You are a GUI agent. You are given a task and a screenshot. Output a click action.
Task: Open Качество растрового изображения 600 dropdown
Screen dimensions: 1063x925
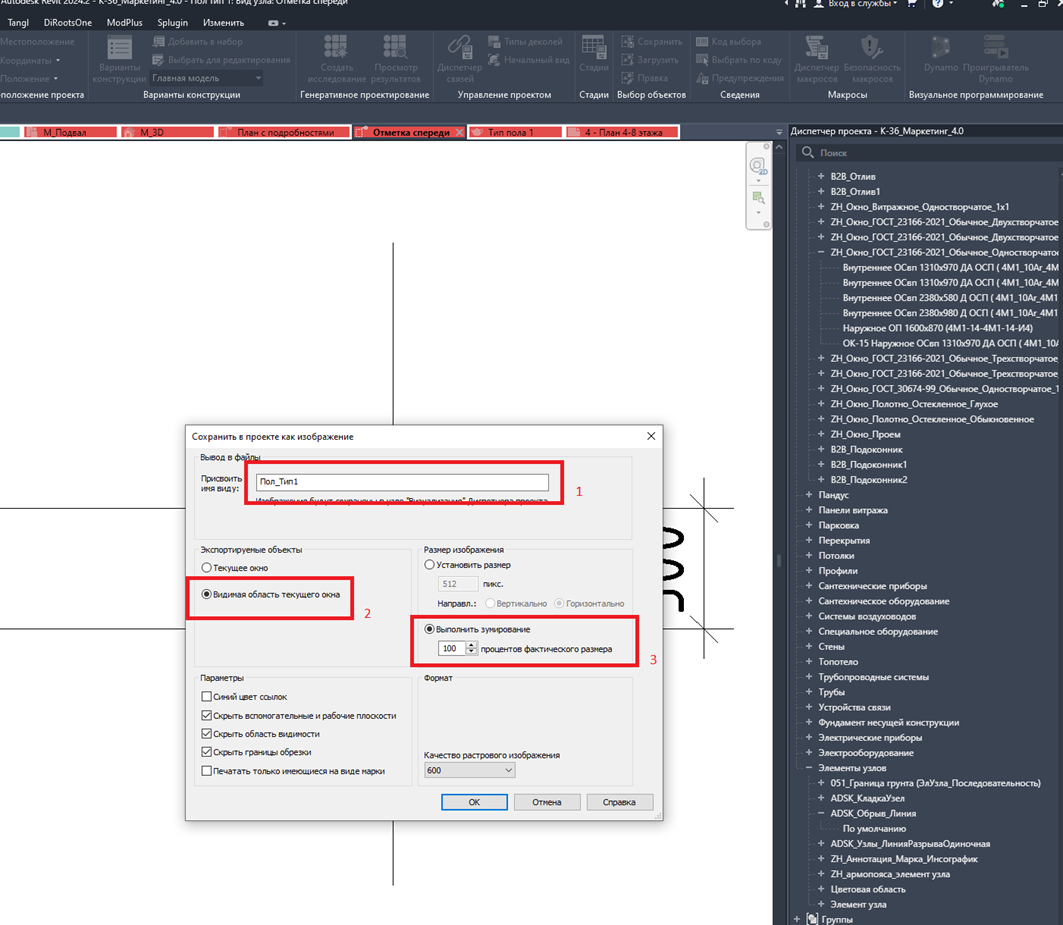(469, 770)
